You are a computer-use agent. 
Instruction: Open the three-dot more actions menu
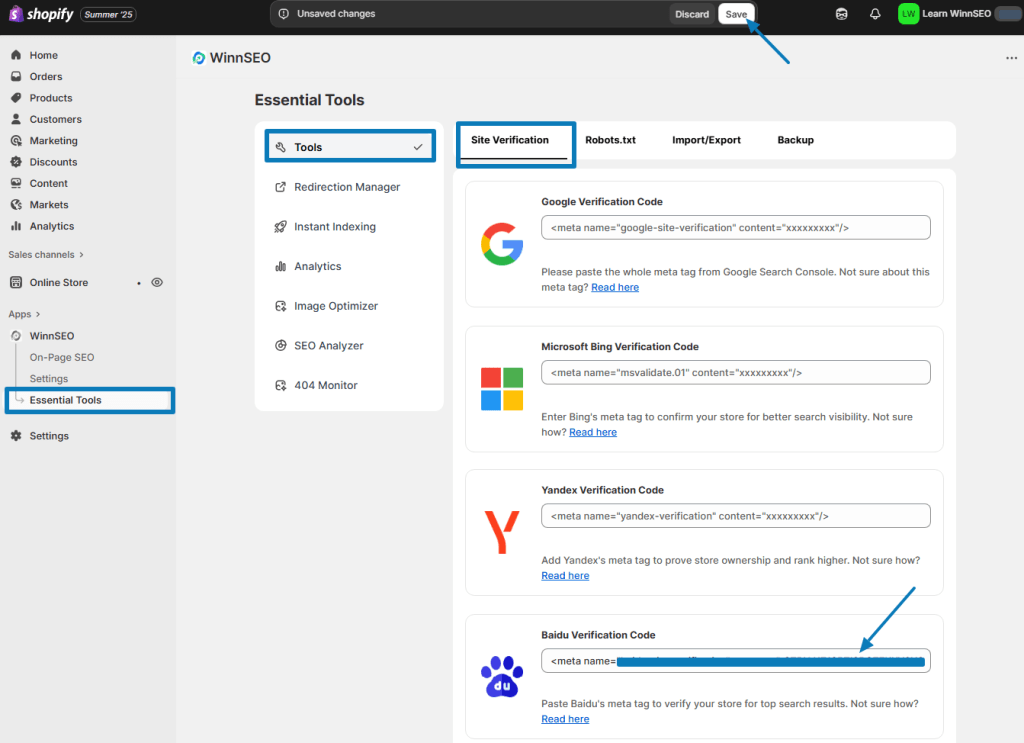click(1012, 58)
